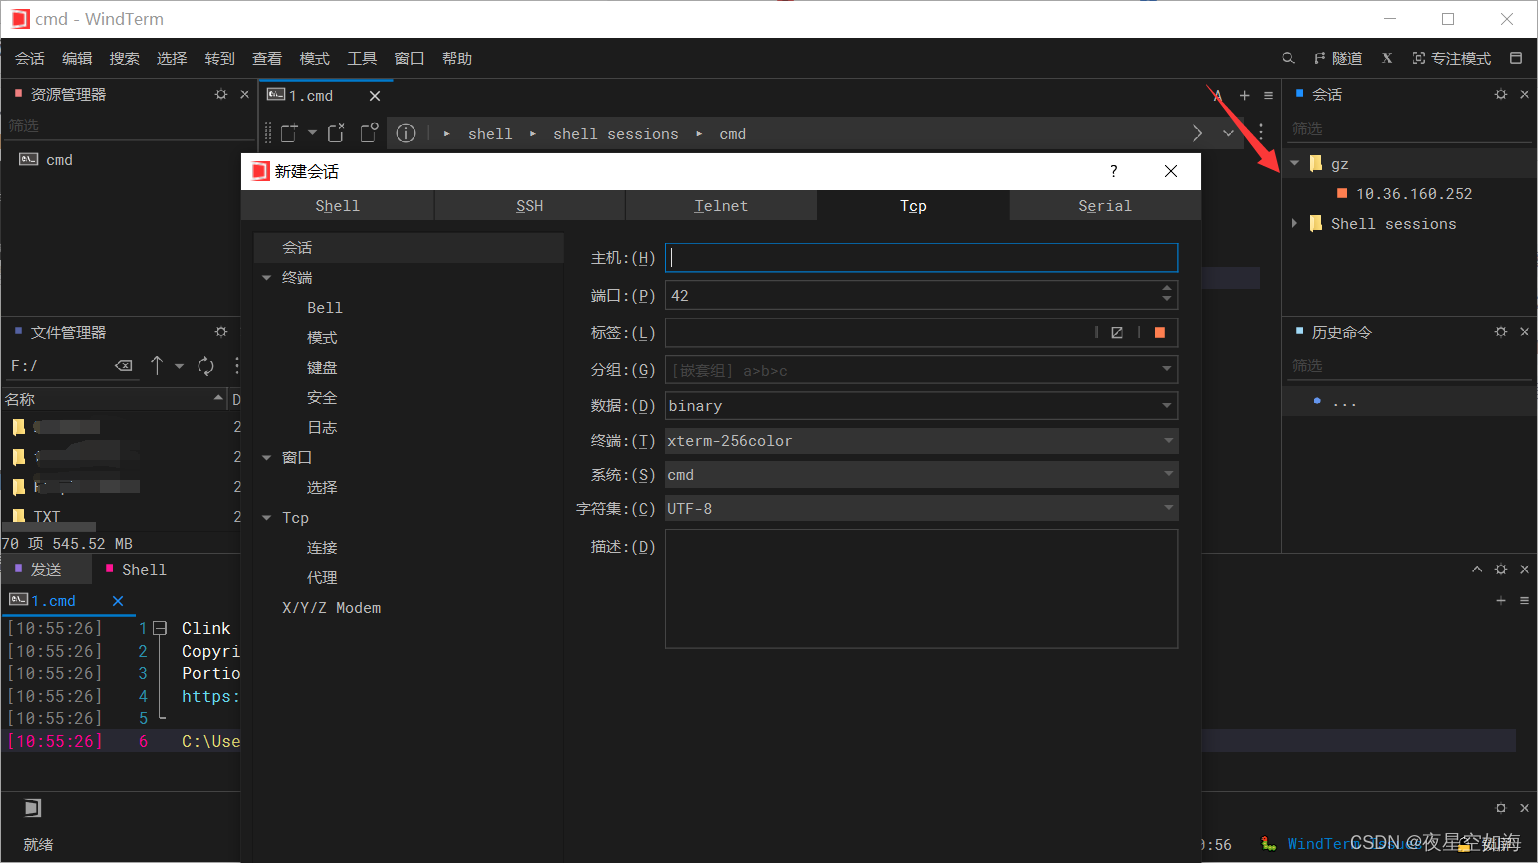Click the label edit icon in 标签 field
The image size is (1538, 863).
point(1117,333)
